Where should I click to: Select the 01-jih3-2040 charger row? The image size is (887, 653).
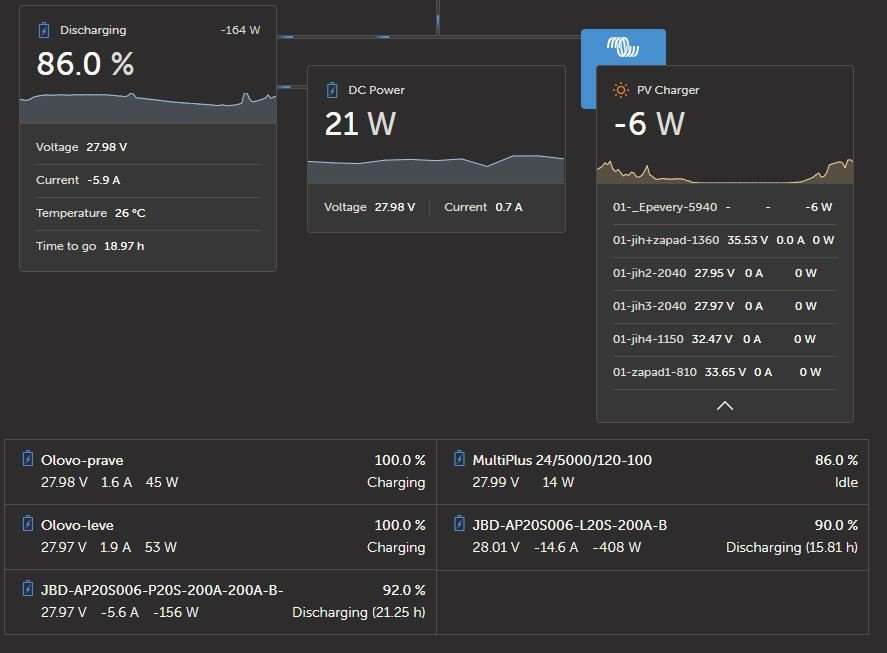pyautogui.click(x=725, y=306)
